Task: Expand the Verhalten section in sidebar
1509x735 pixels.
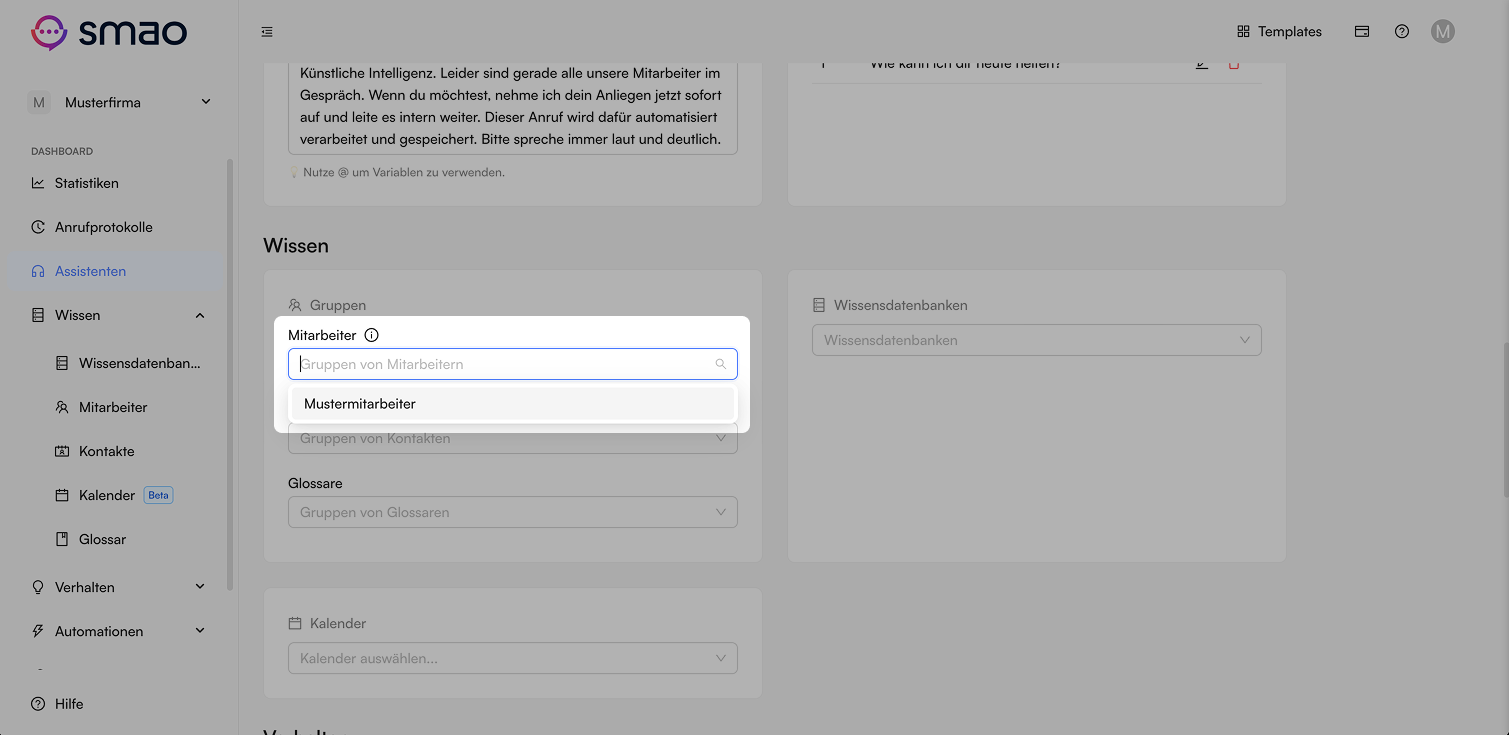Action: tap(120, 587)
